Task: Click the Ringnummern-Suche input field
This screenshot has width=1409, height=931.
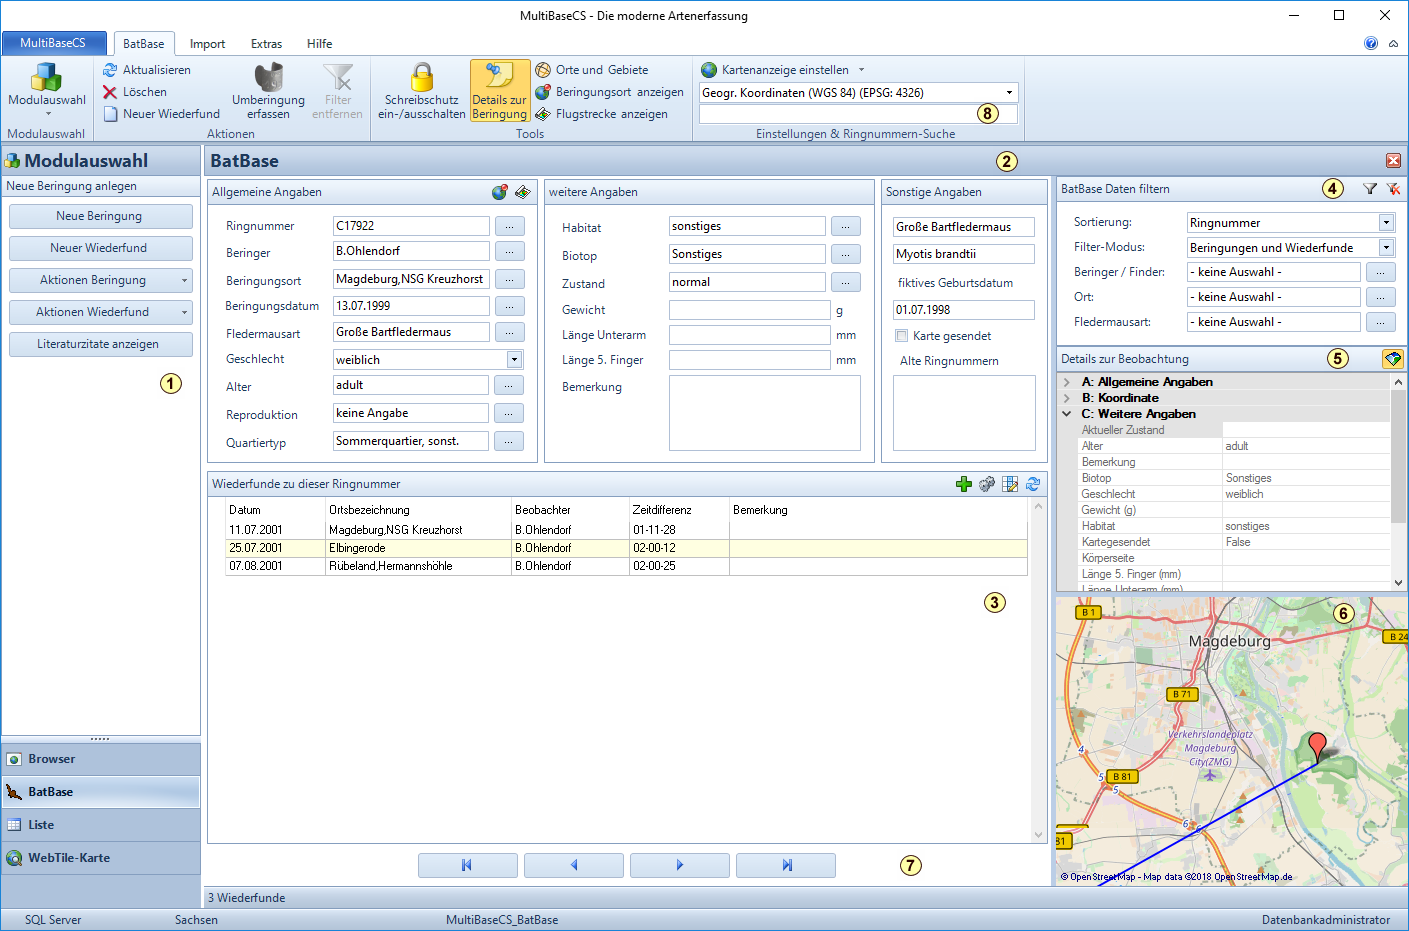Action: [858, 114]
